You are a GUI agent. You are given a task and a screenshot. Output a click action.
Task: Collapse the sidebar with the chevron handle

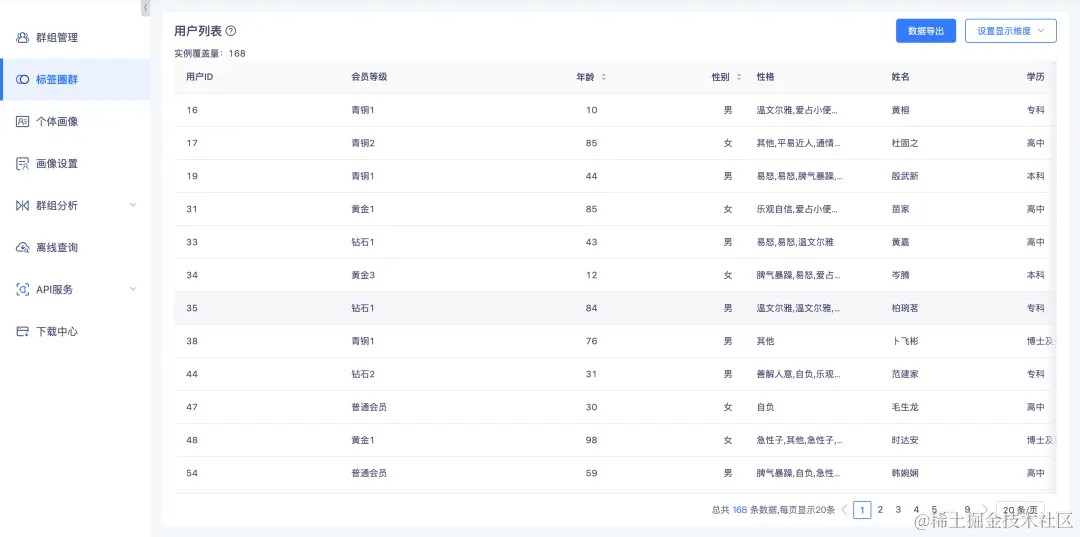(145, 8)
